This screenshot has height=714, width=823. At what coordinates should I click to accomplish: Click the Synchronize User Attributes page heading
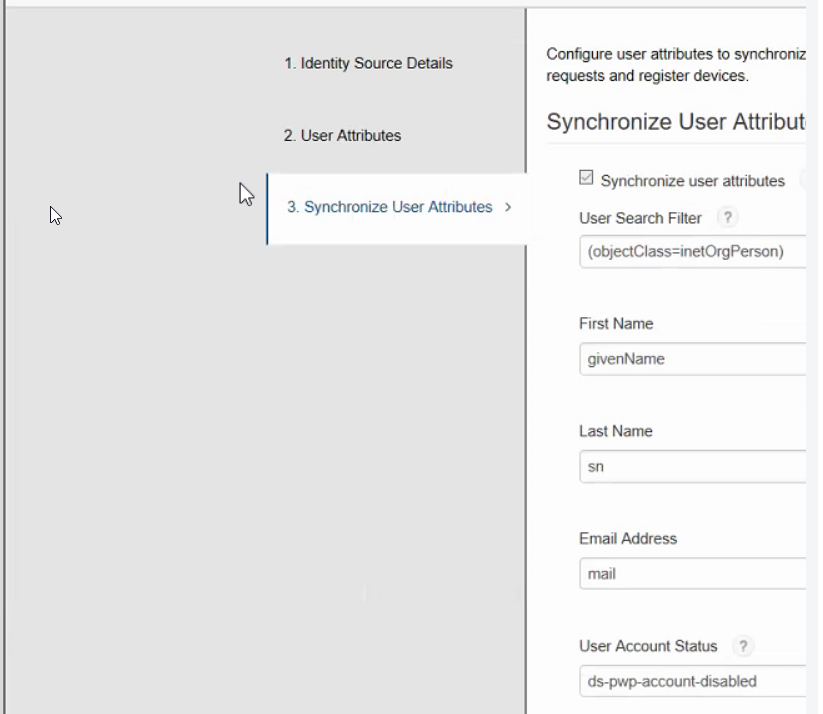(676, 122)
